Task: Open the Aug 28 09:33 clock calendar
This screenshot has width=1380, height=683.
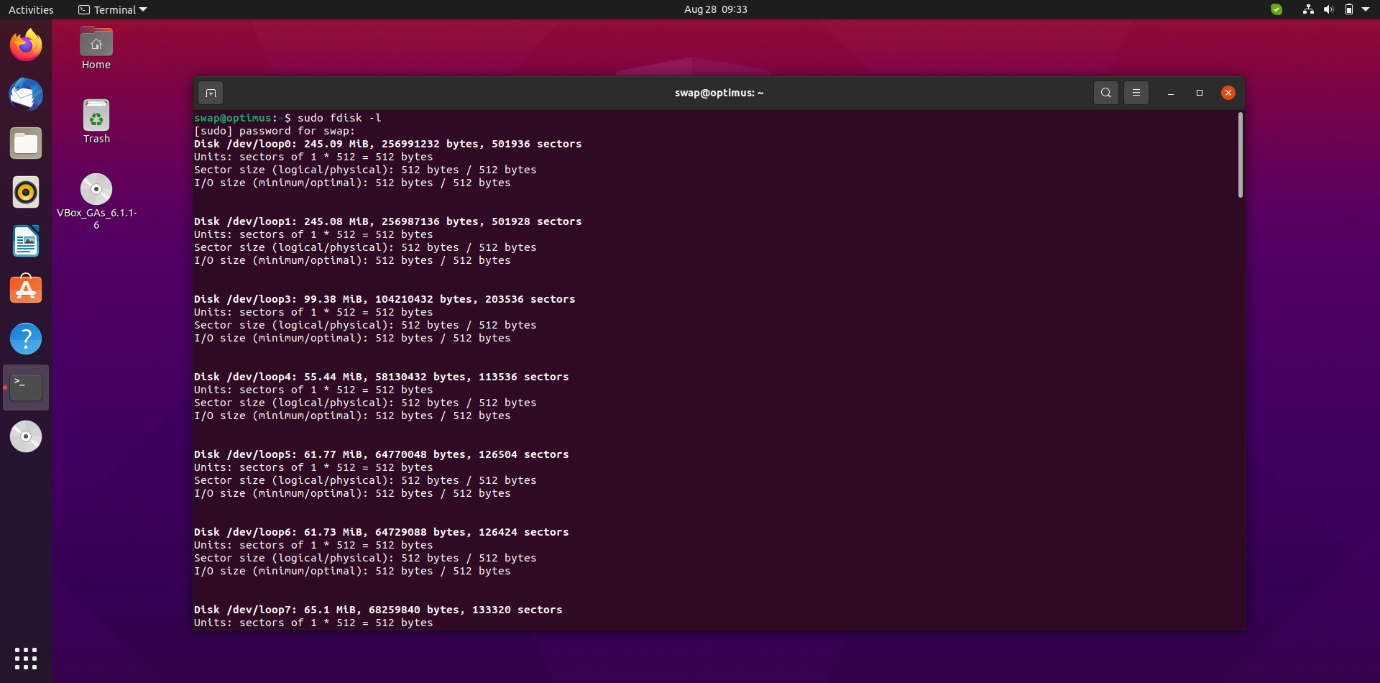Action: pos(716,9)
